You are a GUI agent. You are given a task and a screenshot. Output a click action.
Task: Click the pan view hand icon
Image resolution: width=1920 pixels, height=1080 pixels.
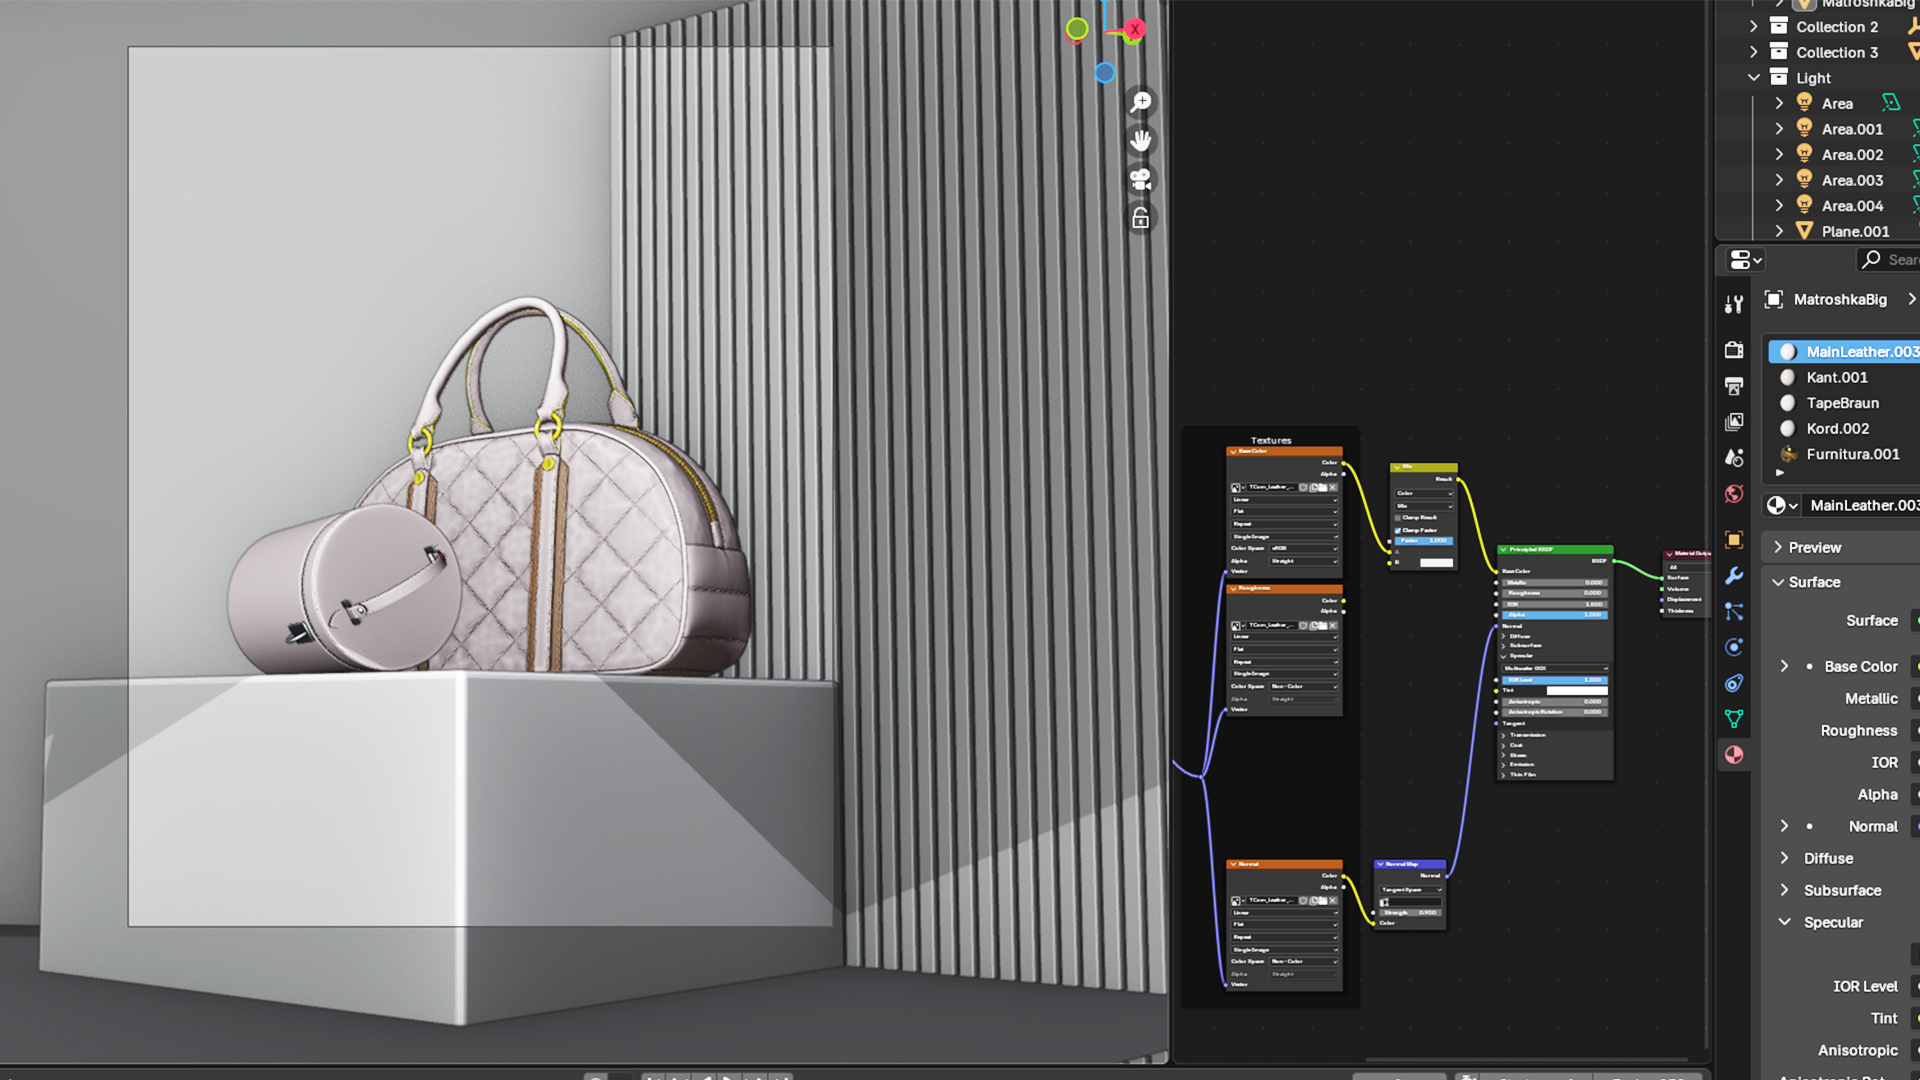pos(1141,141)
